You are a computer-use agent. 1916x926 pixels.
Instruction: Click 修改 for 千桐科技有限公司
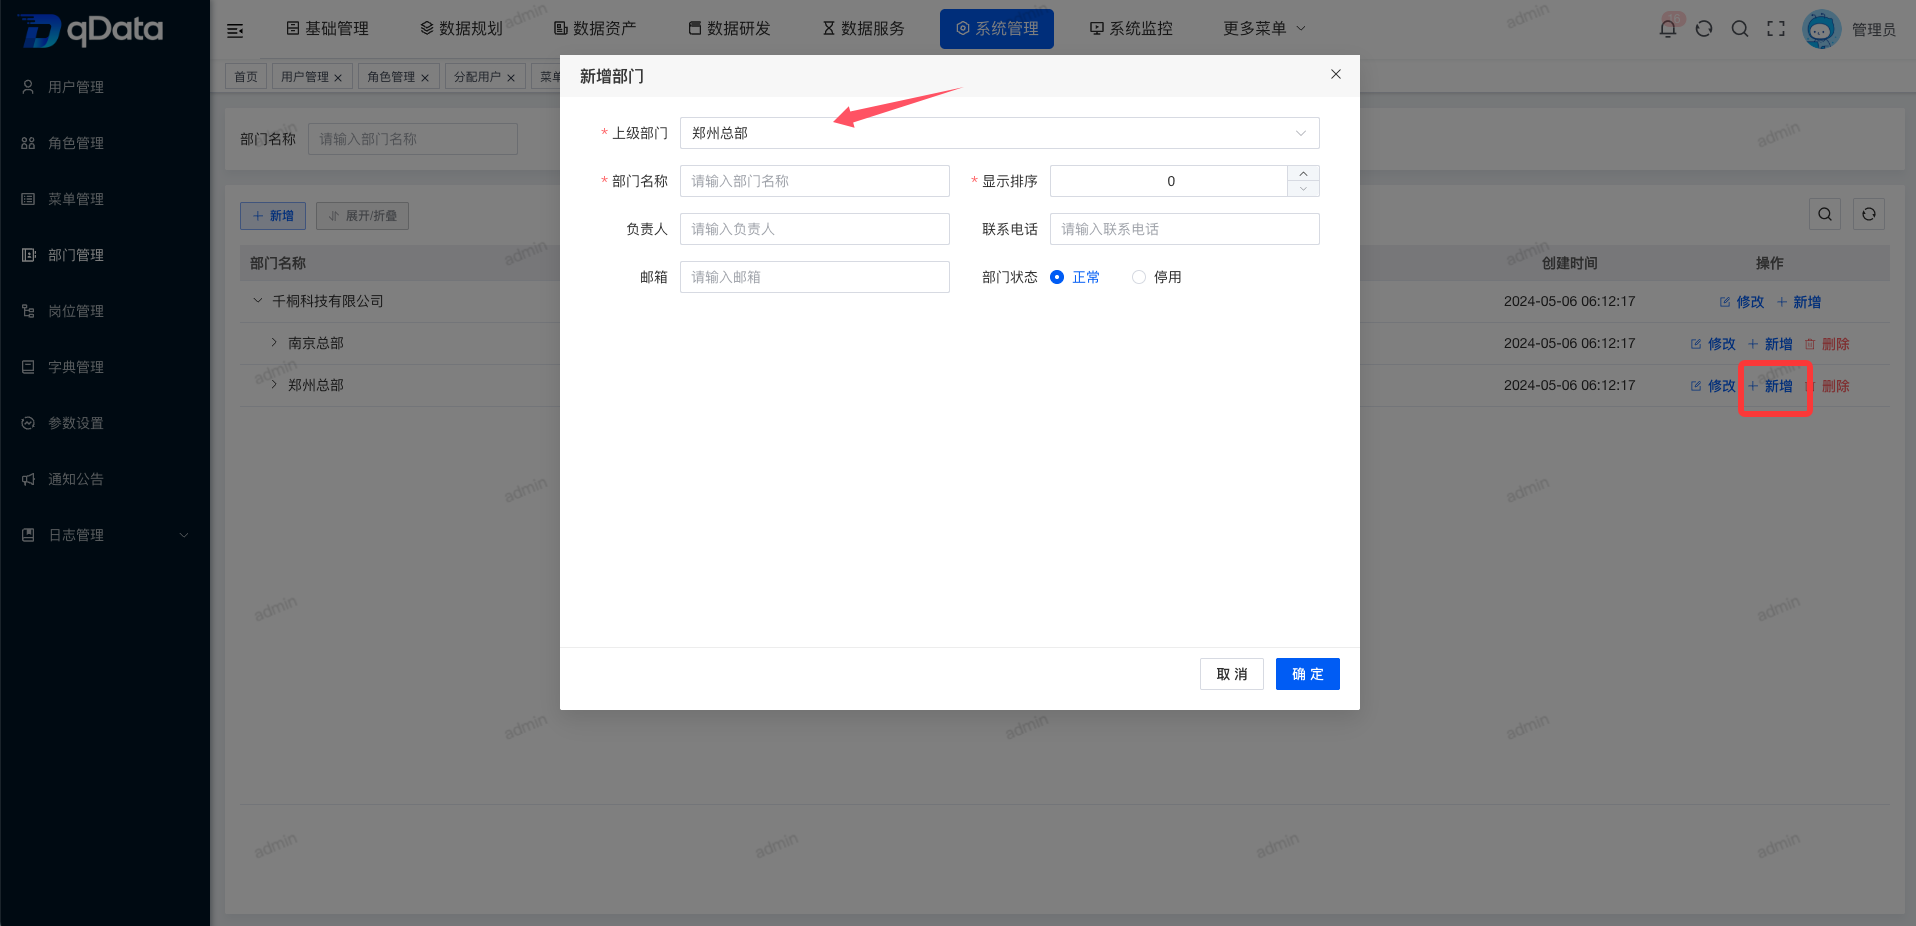tap(1742, 302)
